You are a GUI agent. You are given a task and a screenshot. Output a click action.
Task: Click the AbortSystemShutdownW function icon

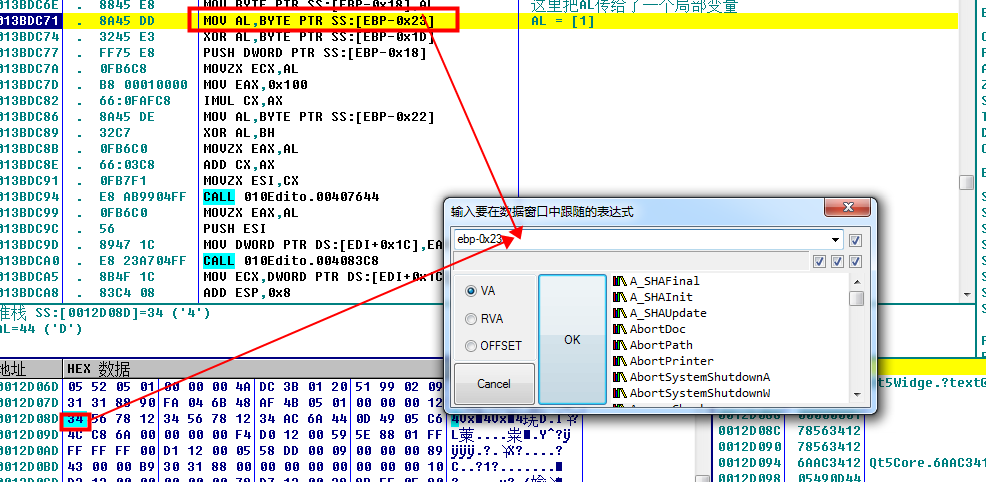tap(621, 393)
